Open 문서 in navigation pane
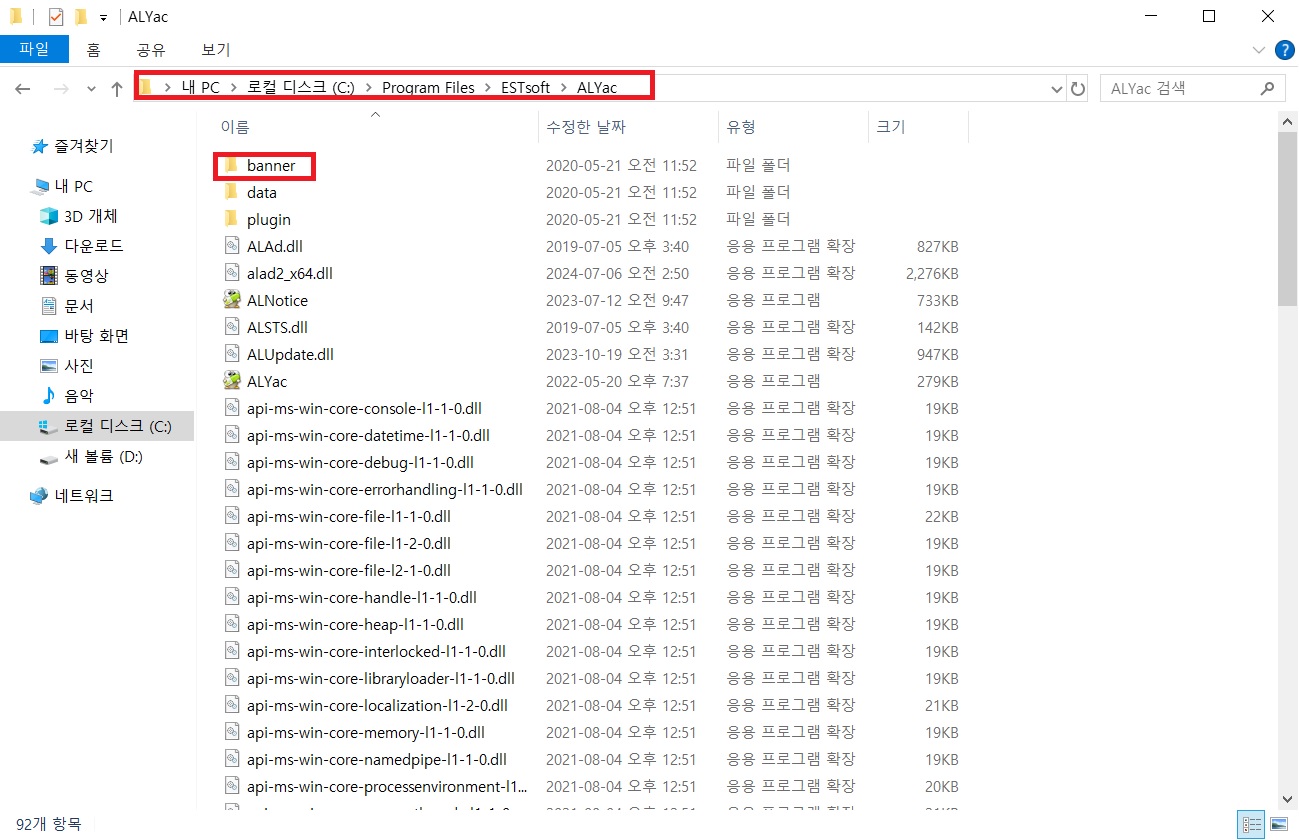The width and height of the screenshot is (1299, 840). (x=67, y=306)
